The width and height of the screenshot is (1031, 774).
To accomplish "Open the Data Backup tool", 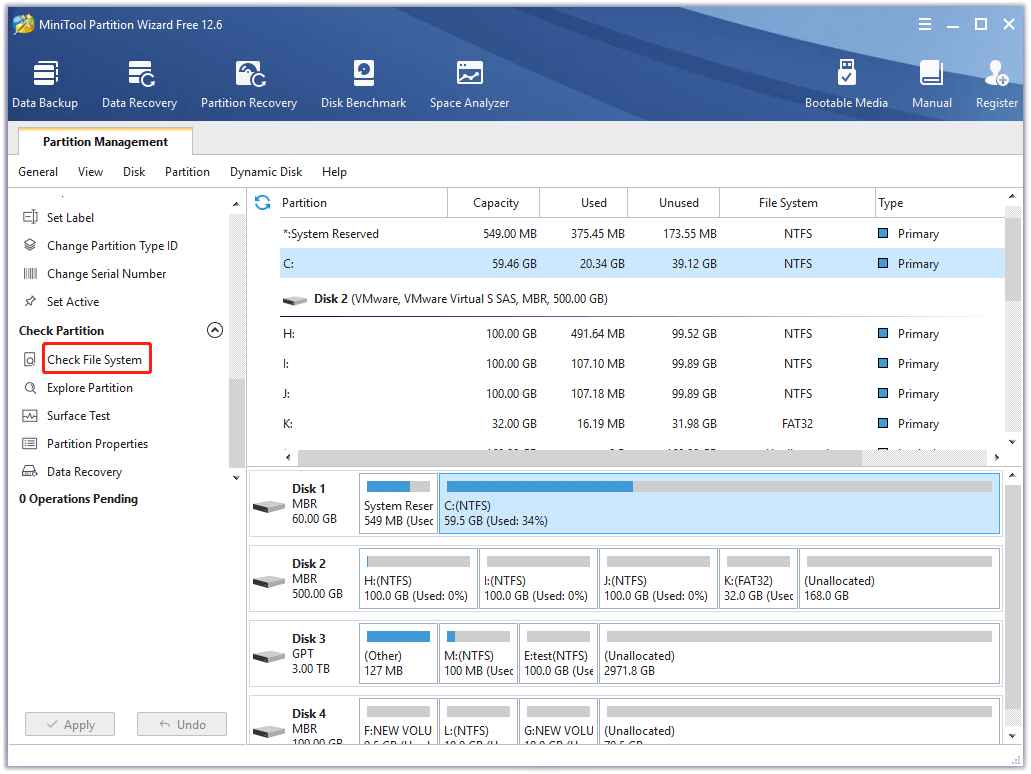I will click(x=45, y=84).
